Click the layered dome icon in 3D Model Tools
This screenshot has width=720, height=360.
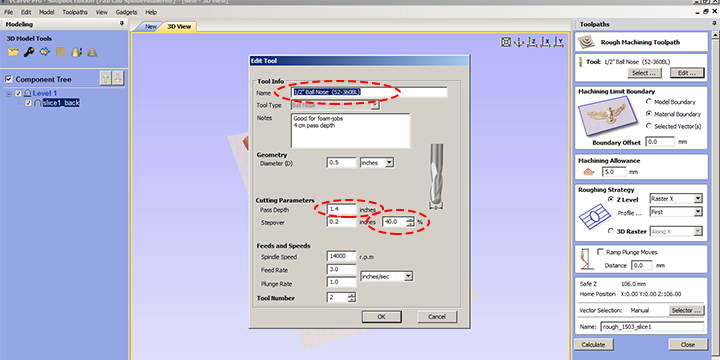92,52
